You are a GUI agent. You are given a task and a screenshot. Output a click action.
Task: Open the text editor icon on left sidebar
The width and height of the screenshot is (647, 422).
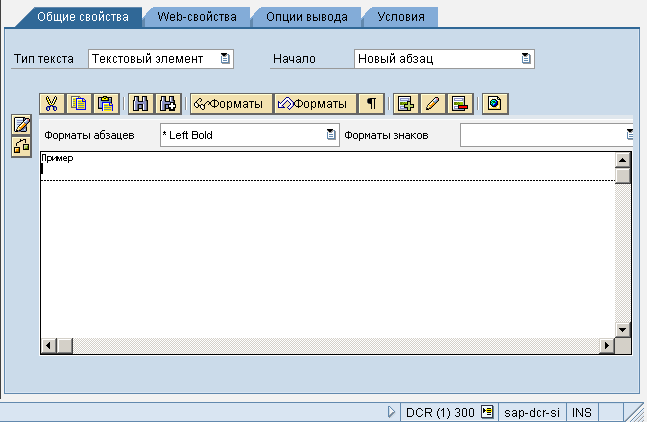point(20,125)
